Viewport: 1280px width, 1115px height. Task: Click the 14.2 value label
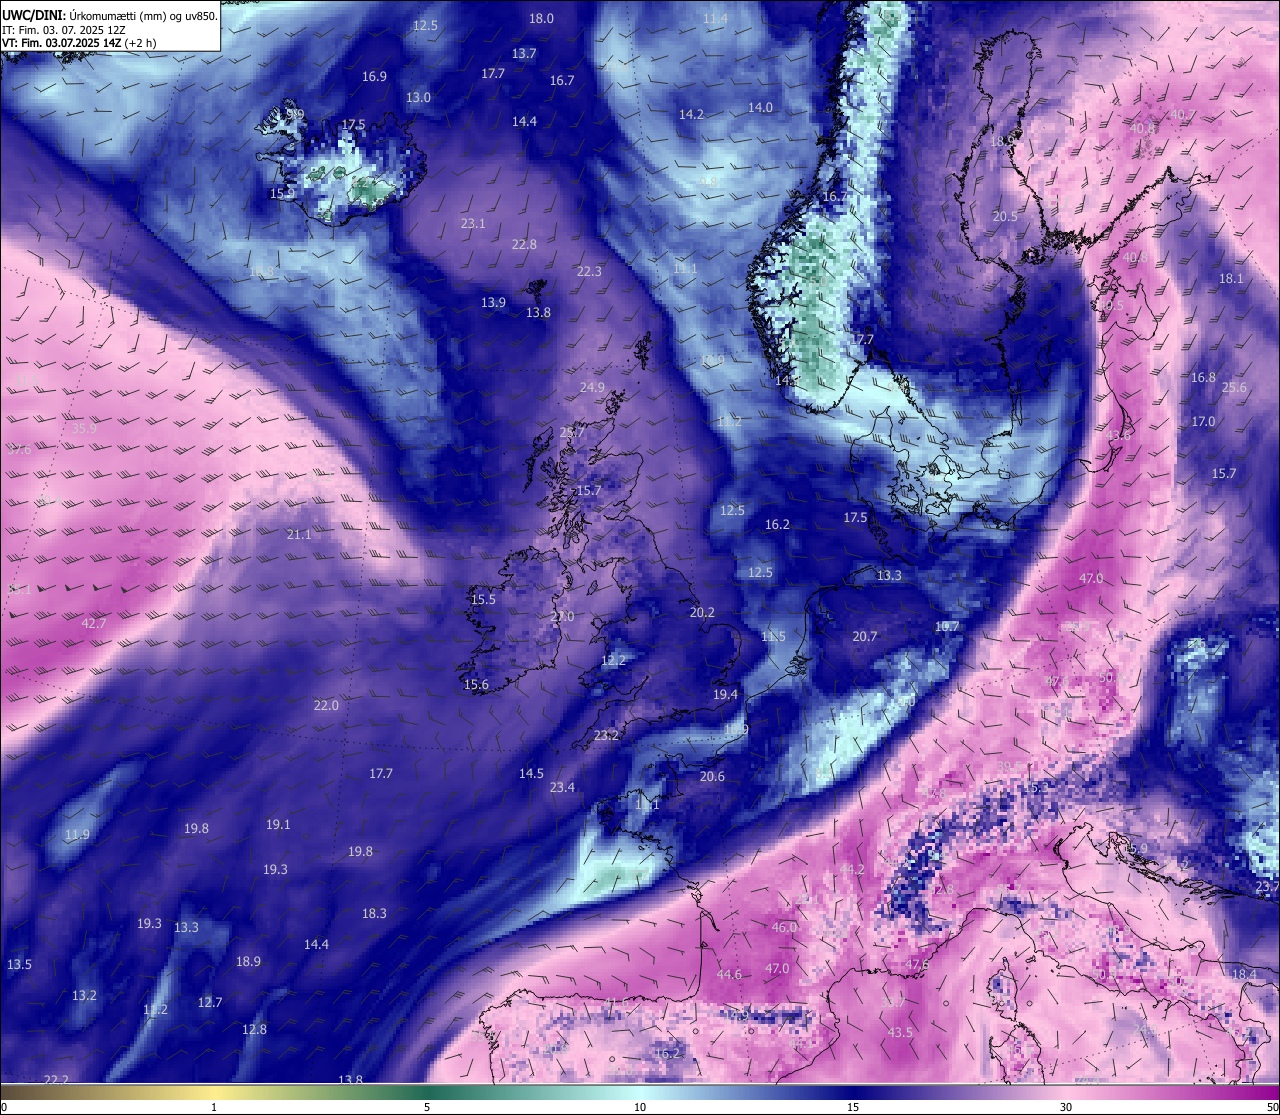[x=691, y=114]
